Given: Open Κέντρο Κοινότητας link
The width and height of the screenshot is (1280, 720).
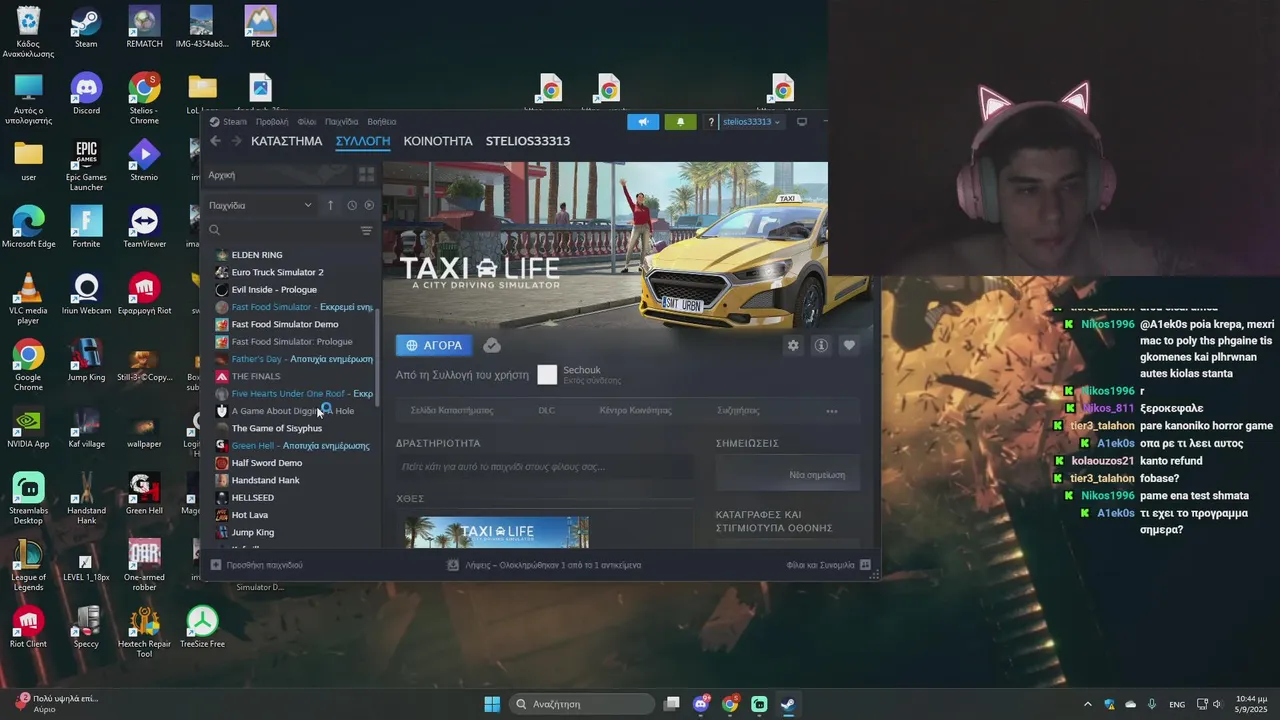Looking at the screenshot, I should [635, 411].
